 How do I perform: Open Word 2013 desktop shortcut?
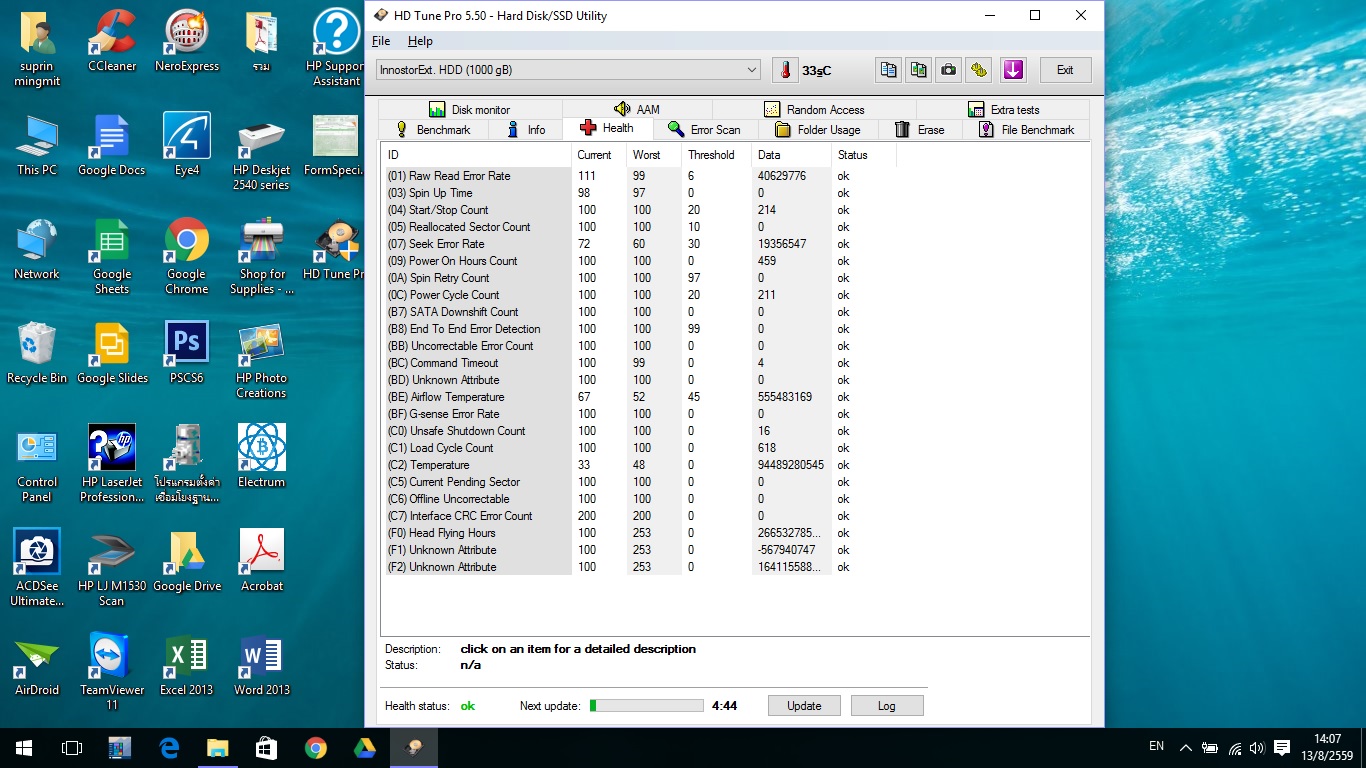(262, 666)
